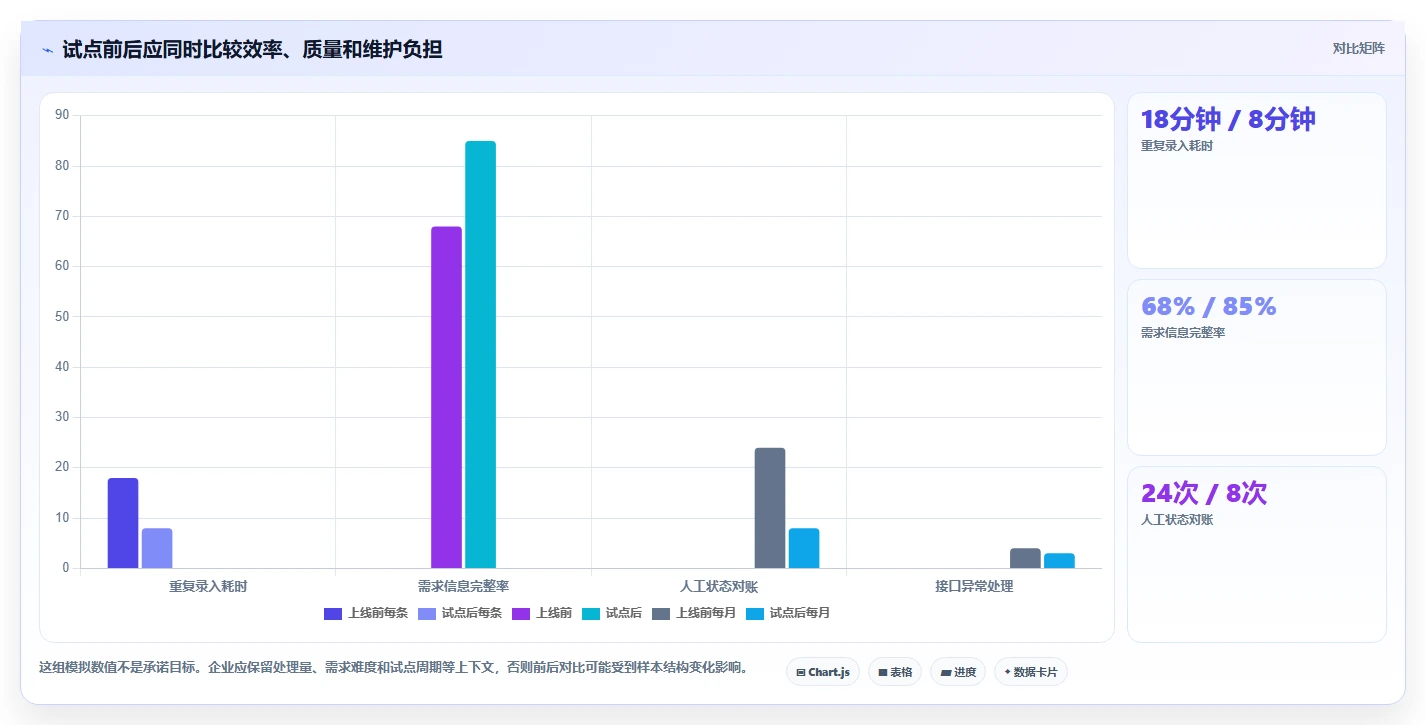Image resolution: width=1426 pixels, height=725 pixels.
Task: Click the 数据卡片 tag chip
Action: pos(1031,672)
